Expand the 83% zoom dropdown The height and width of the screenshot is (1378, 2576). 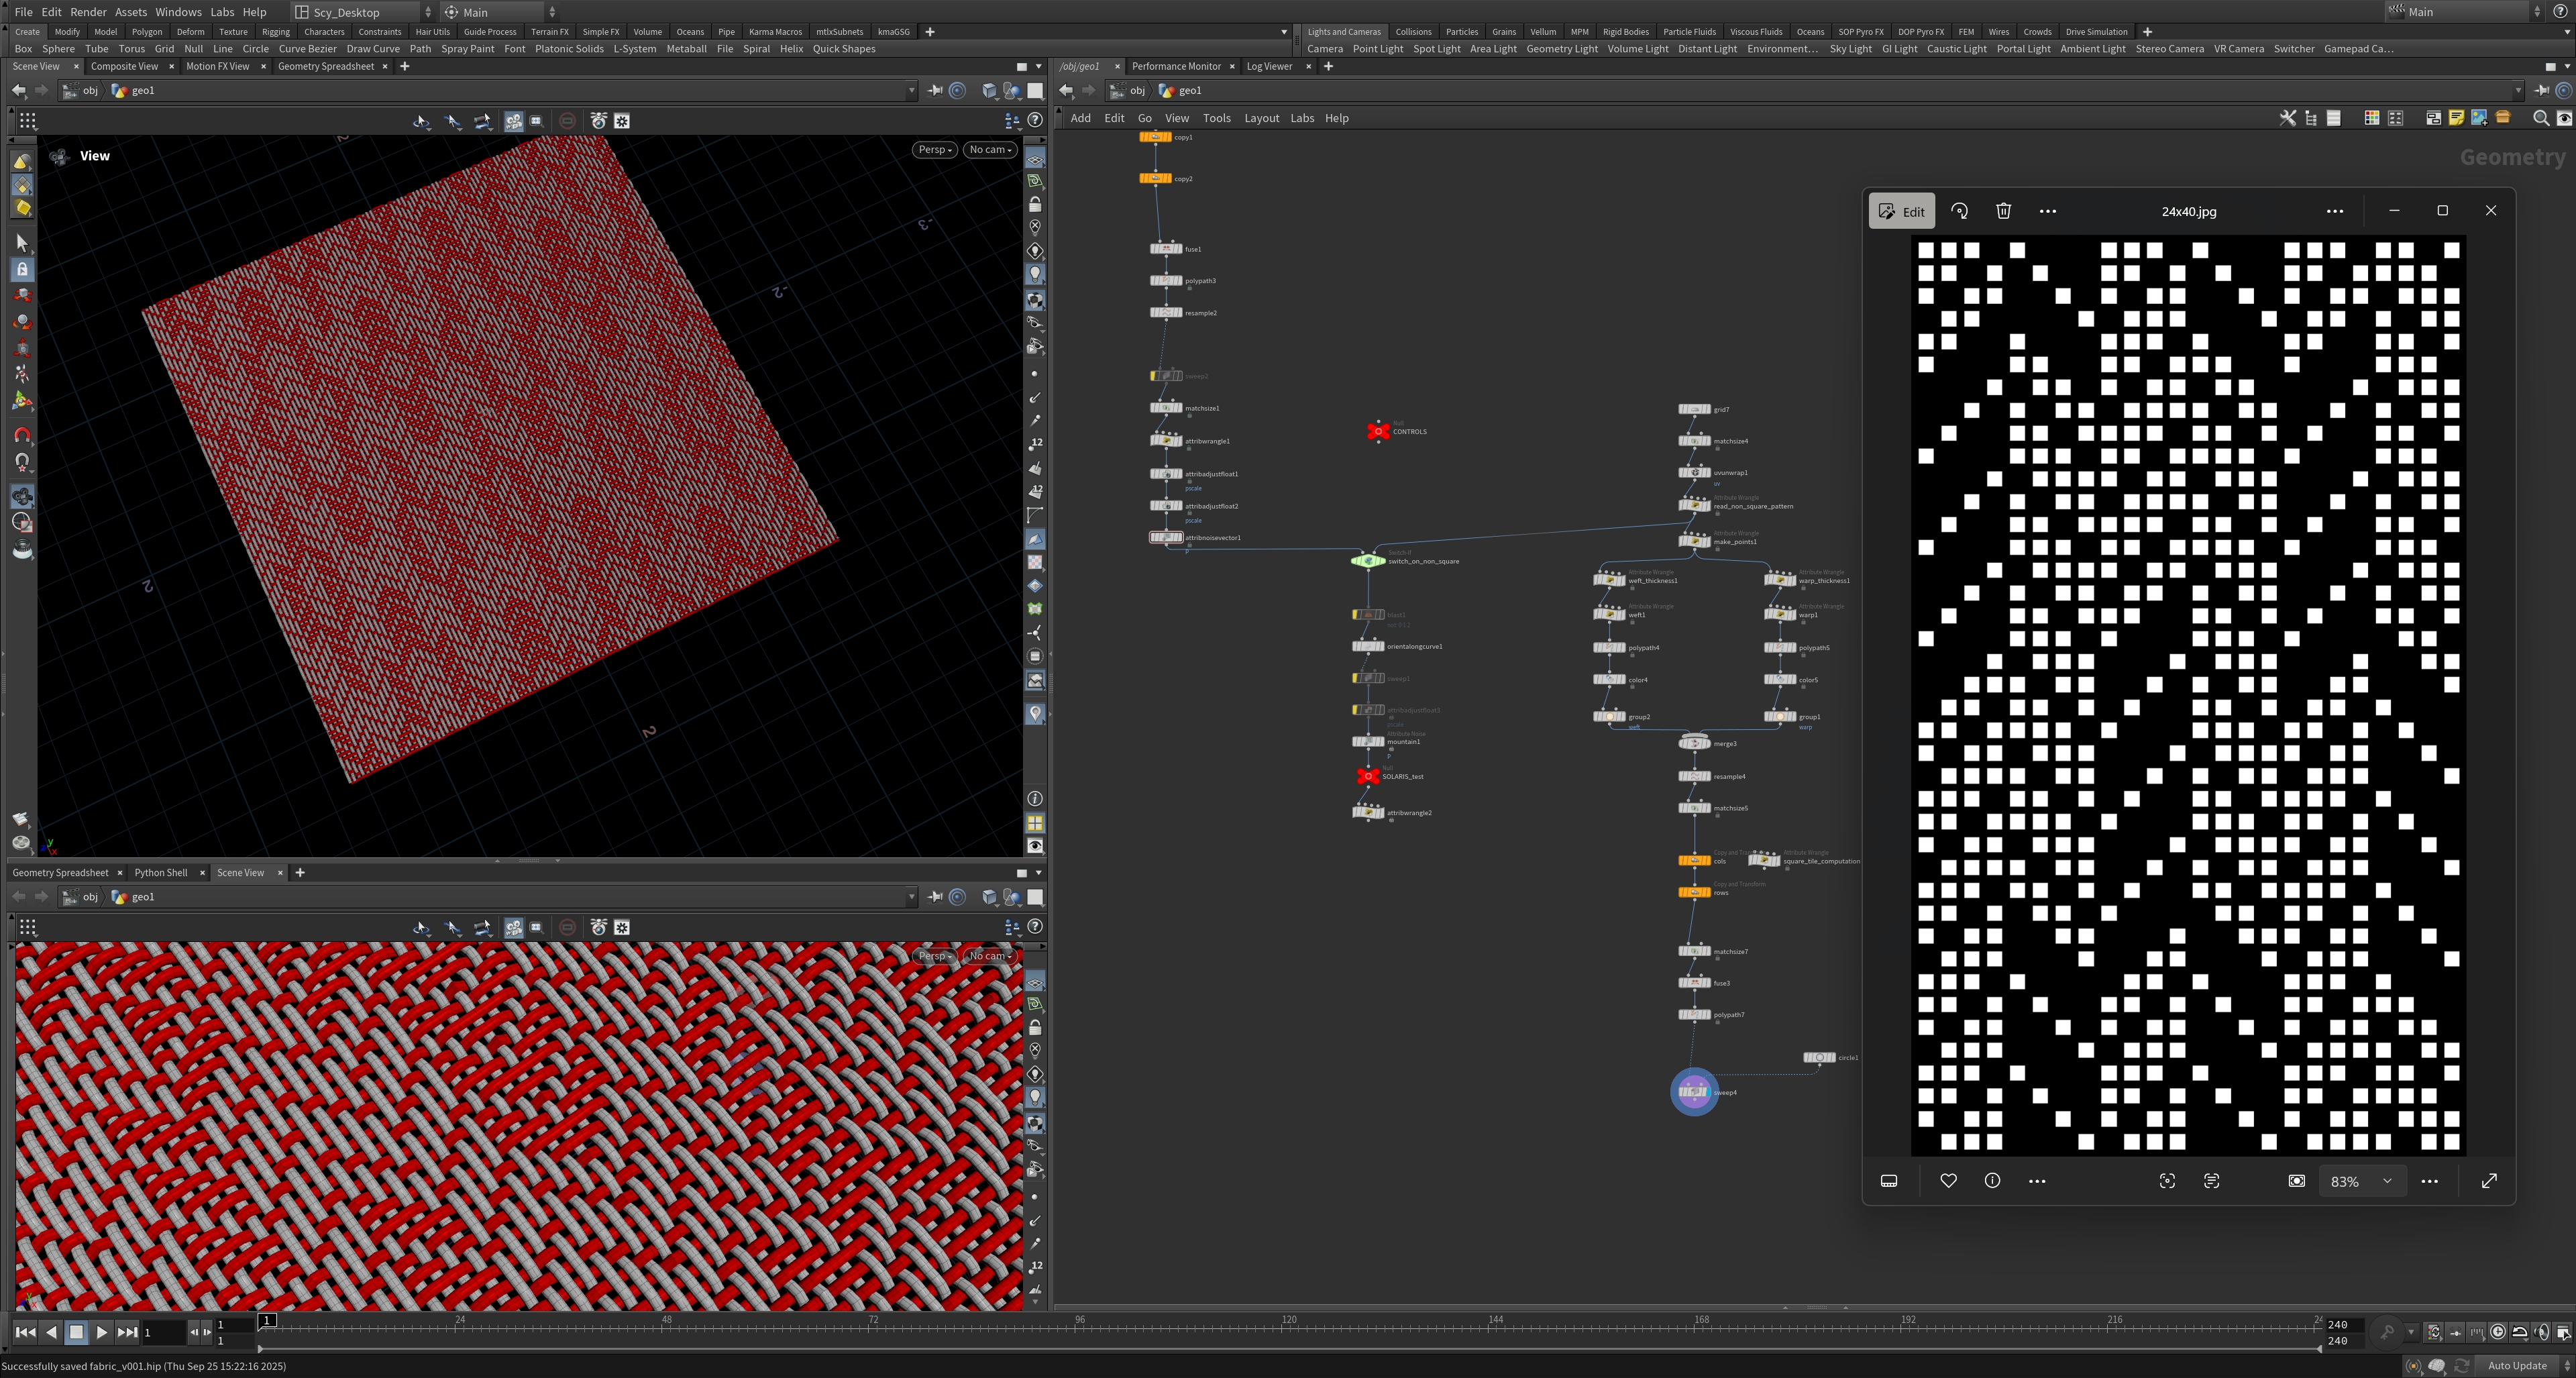tap(2387, 1180)
